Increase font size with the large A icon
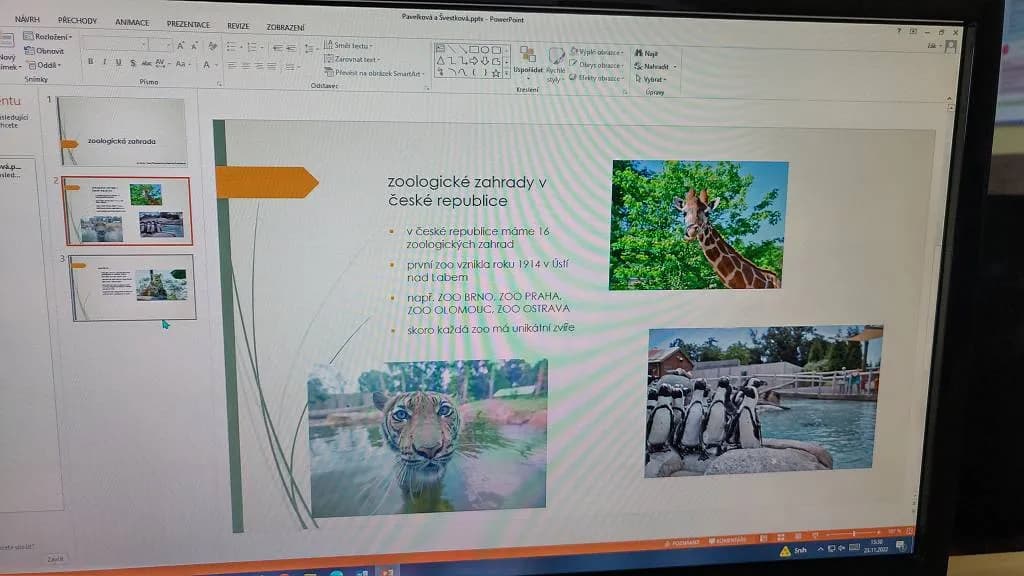The height and width of the screenshot is (576, 1024). point(180,46)
